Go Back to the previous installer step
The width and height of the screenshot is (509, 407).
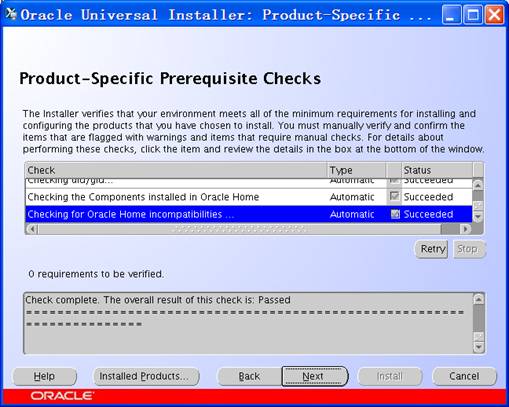[x=249, y=376]
